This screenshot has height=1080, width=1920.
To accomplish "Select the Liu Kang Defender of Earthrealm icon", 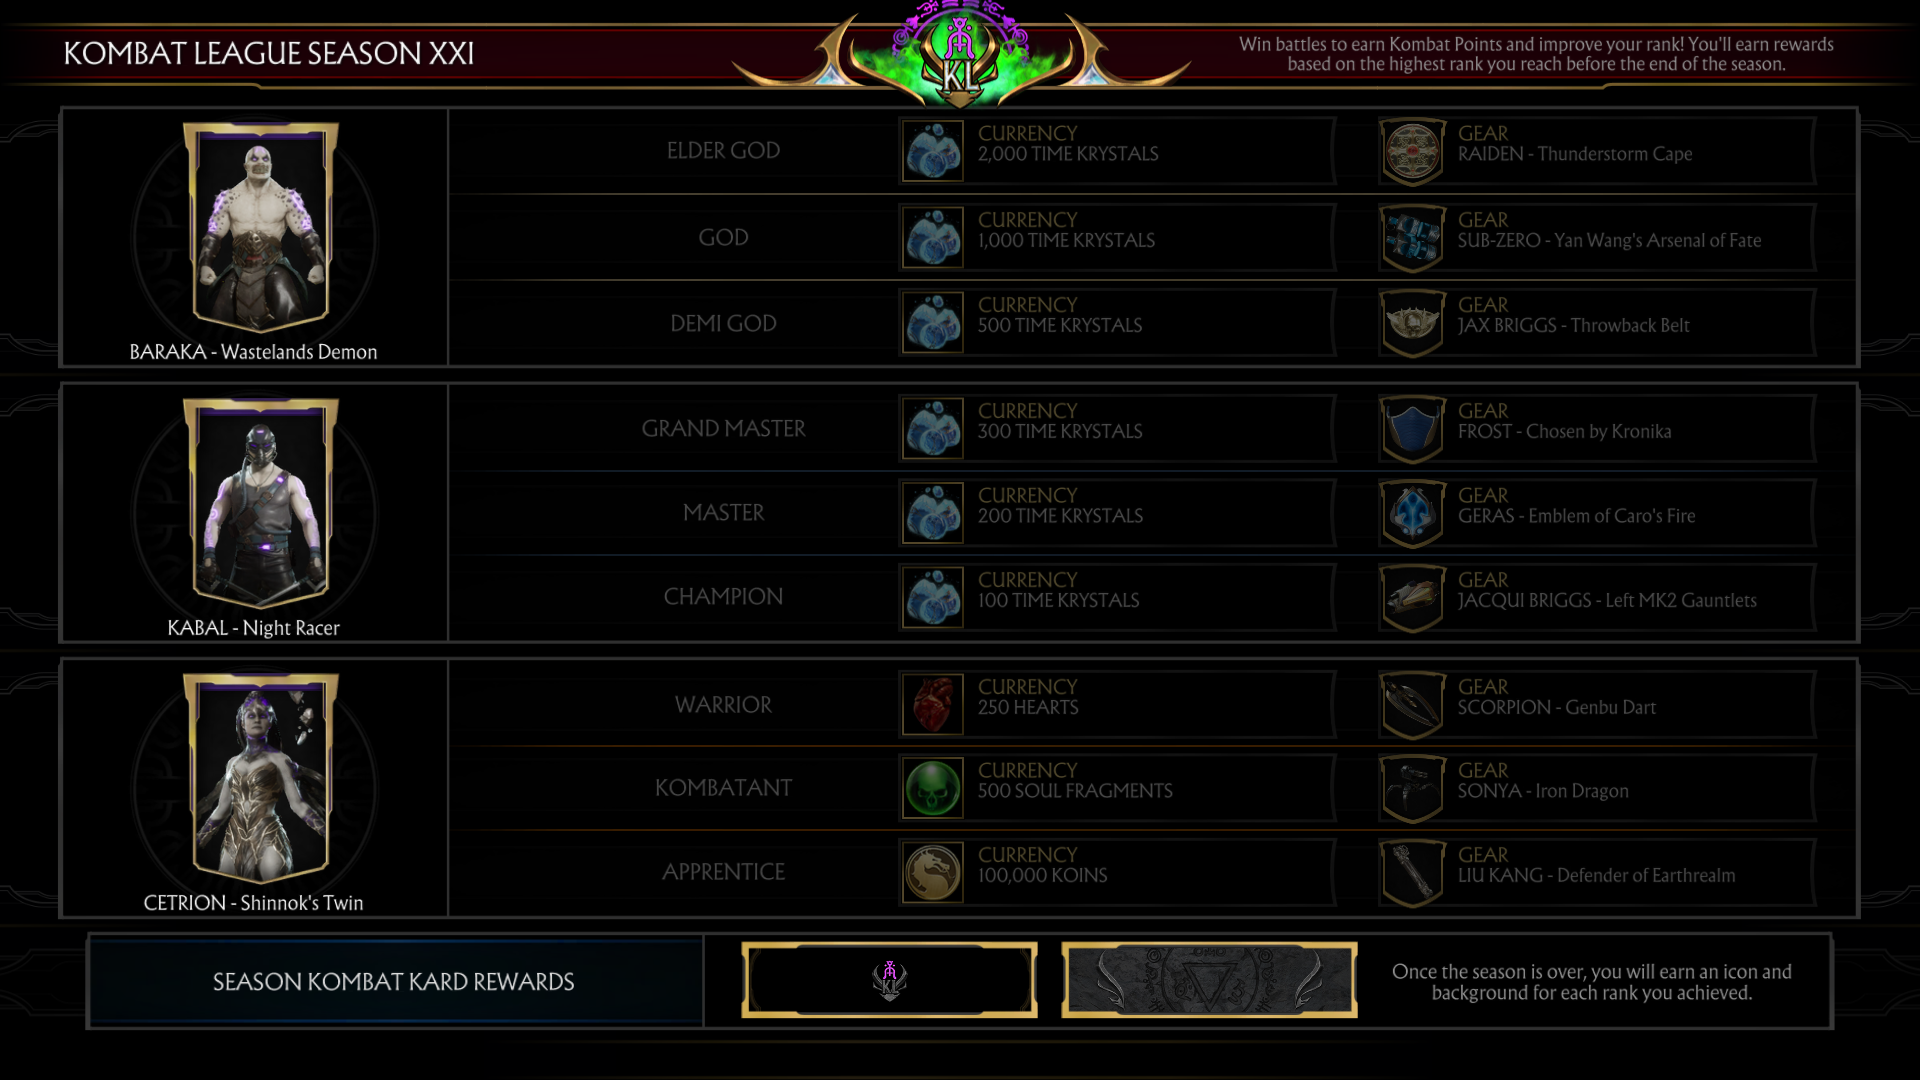I will coord(1412,873).
